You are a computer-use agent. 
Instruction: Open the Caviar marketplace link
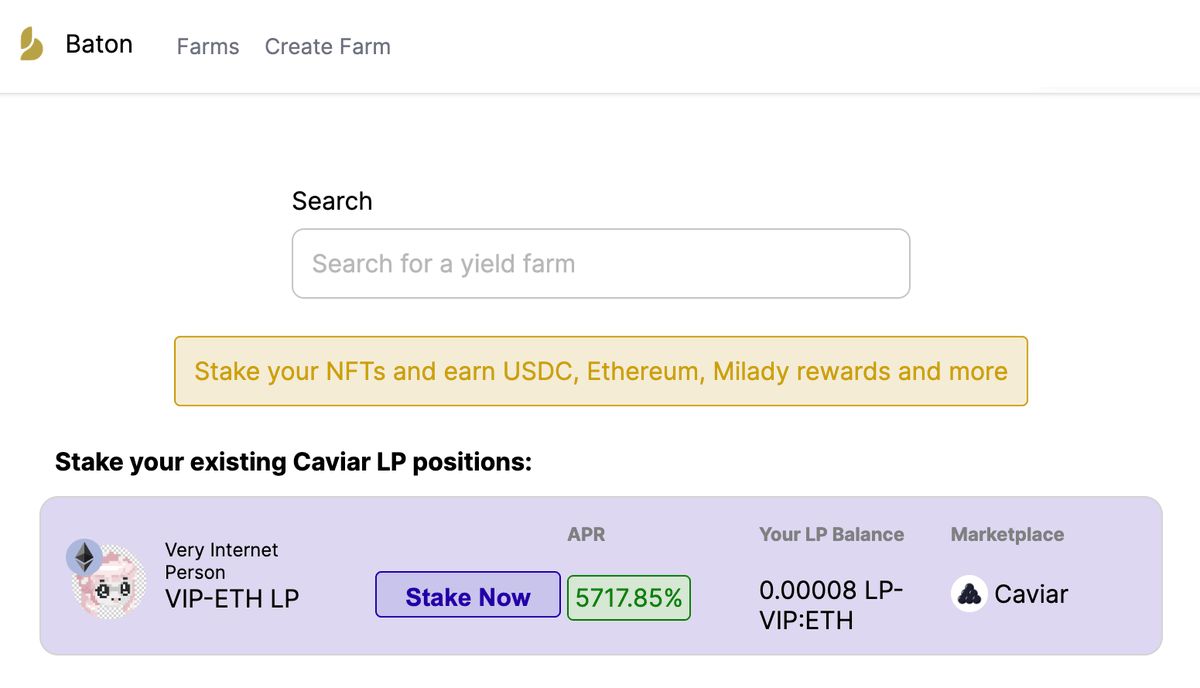[x=1031, y=594]
